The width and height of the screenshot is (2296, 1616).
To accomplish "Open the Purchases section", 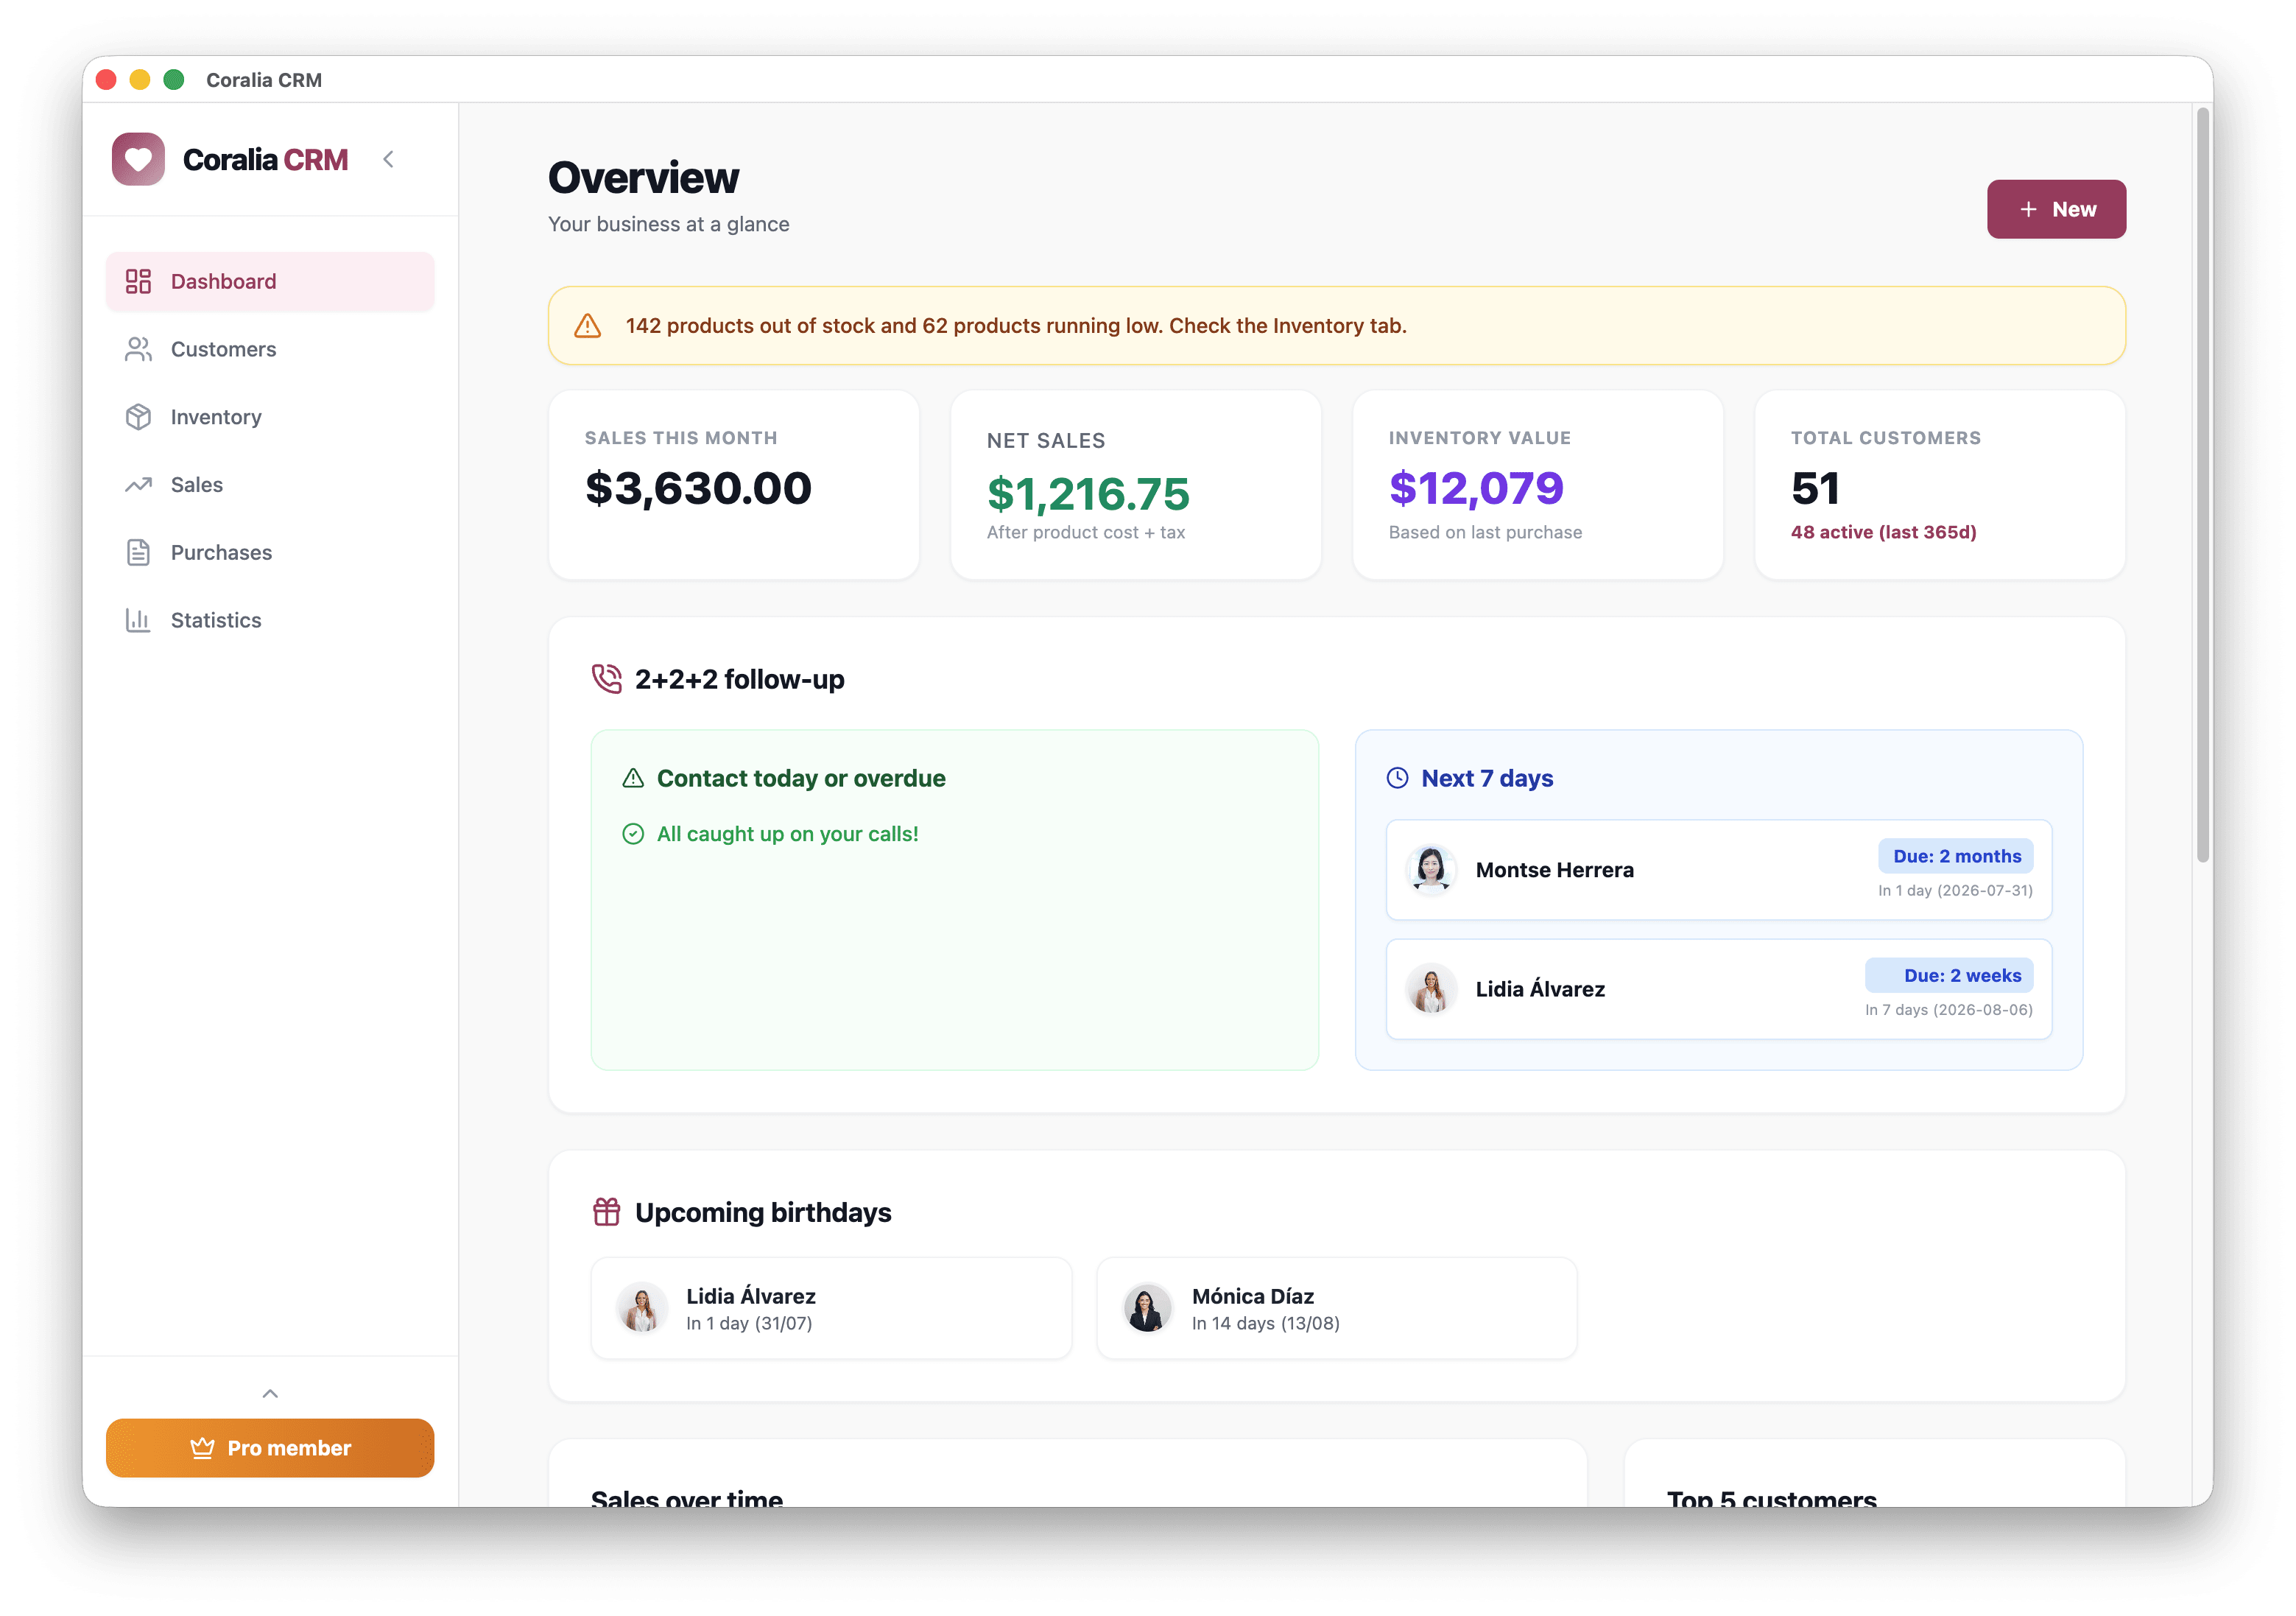I will click(270, 552).
